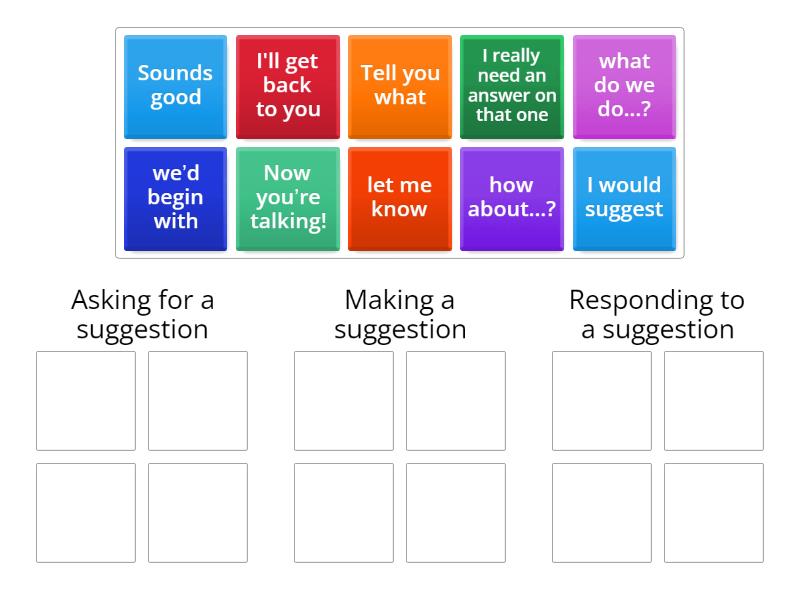Select the 'I would suggest' card
This screenshot has width=800, height=600.
coord(624,198)
